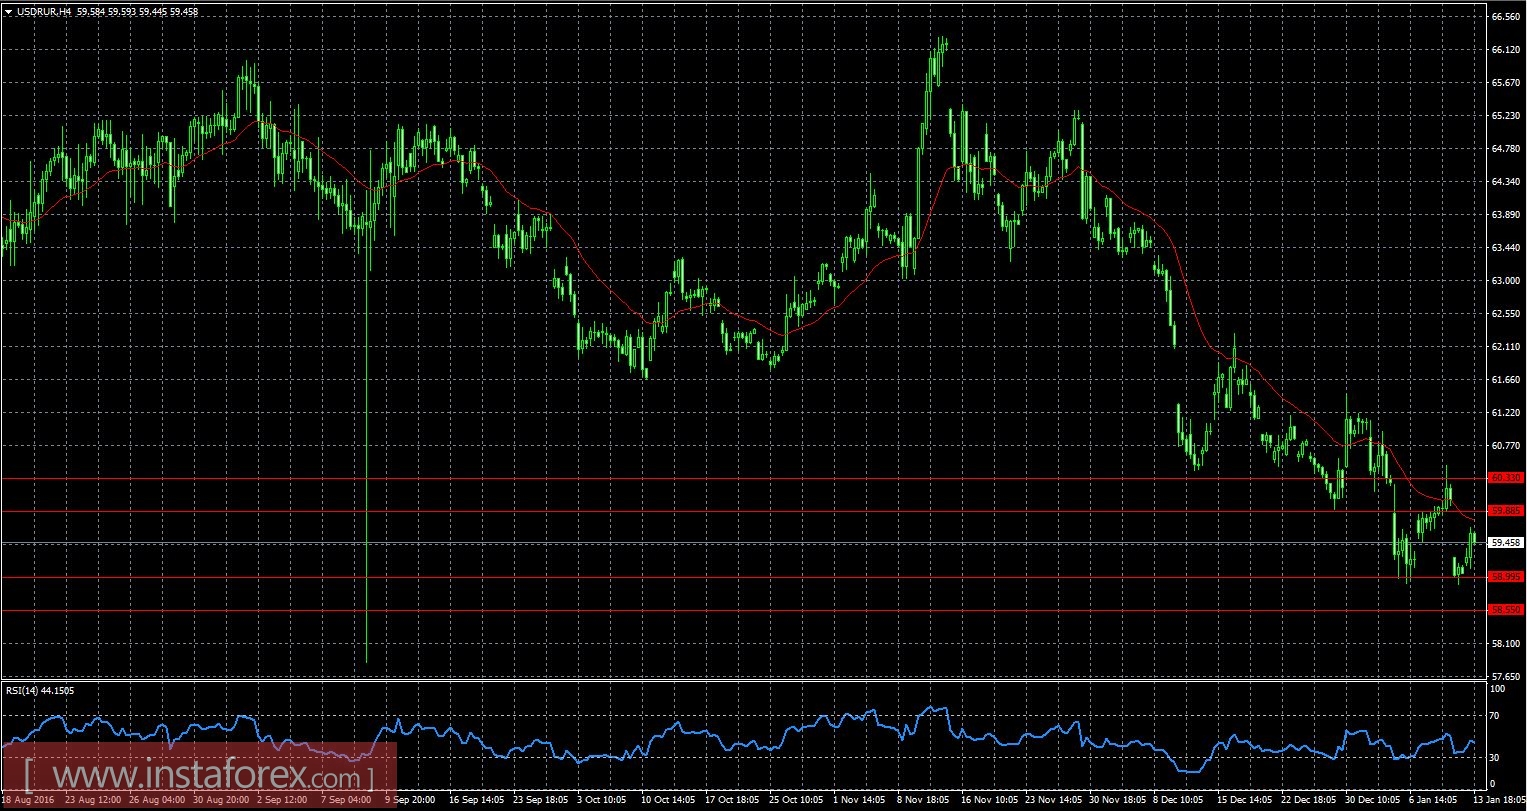This screenshot has width=1527, height=811.
Task: Click the 30 Nov 18:05 date label
Action: pyautogui.click(x=1119, y=801)
